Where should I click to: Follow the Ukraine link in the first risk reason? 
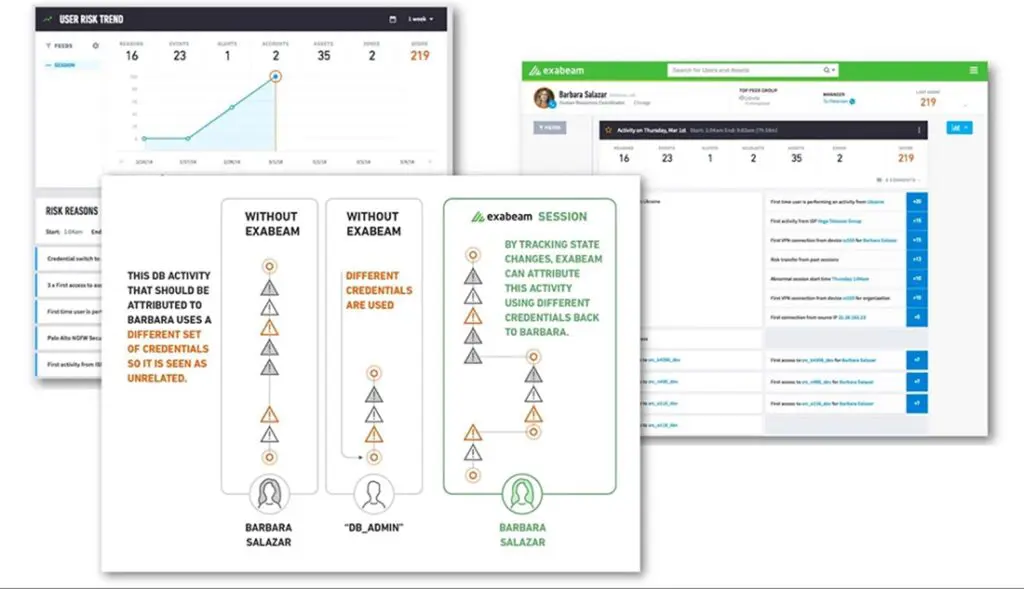point(876,201)
